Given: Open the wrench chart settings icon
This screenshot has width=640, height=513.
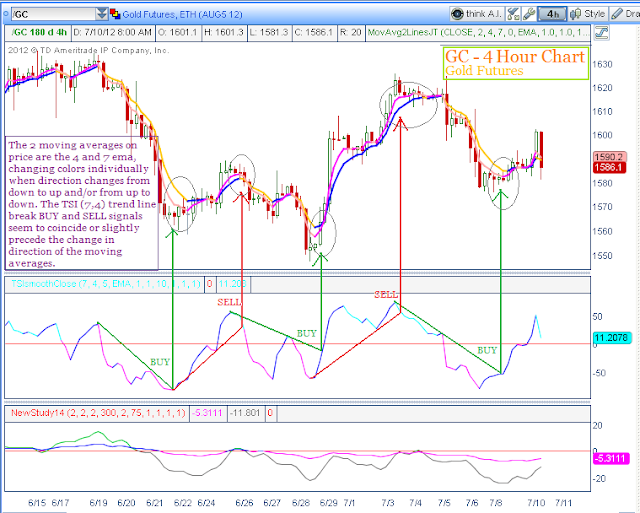Looking at the screenshot, I should (x=529, y=14).
